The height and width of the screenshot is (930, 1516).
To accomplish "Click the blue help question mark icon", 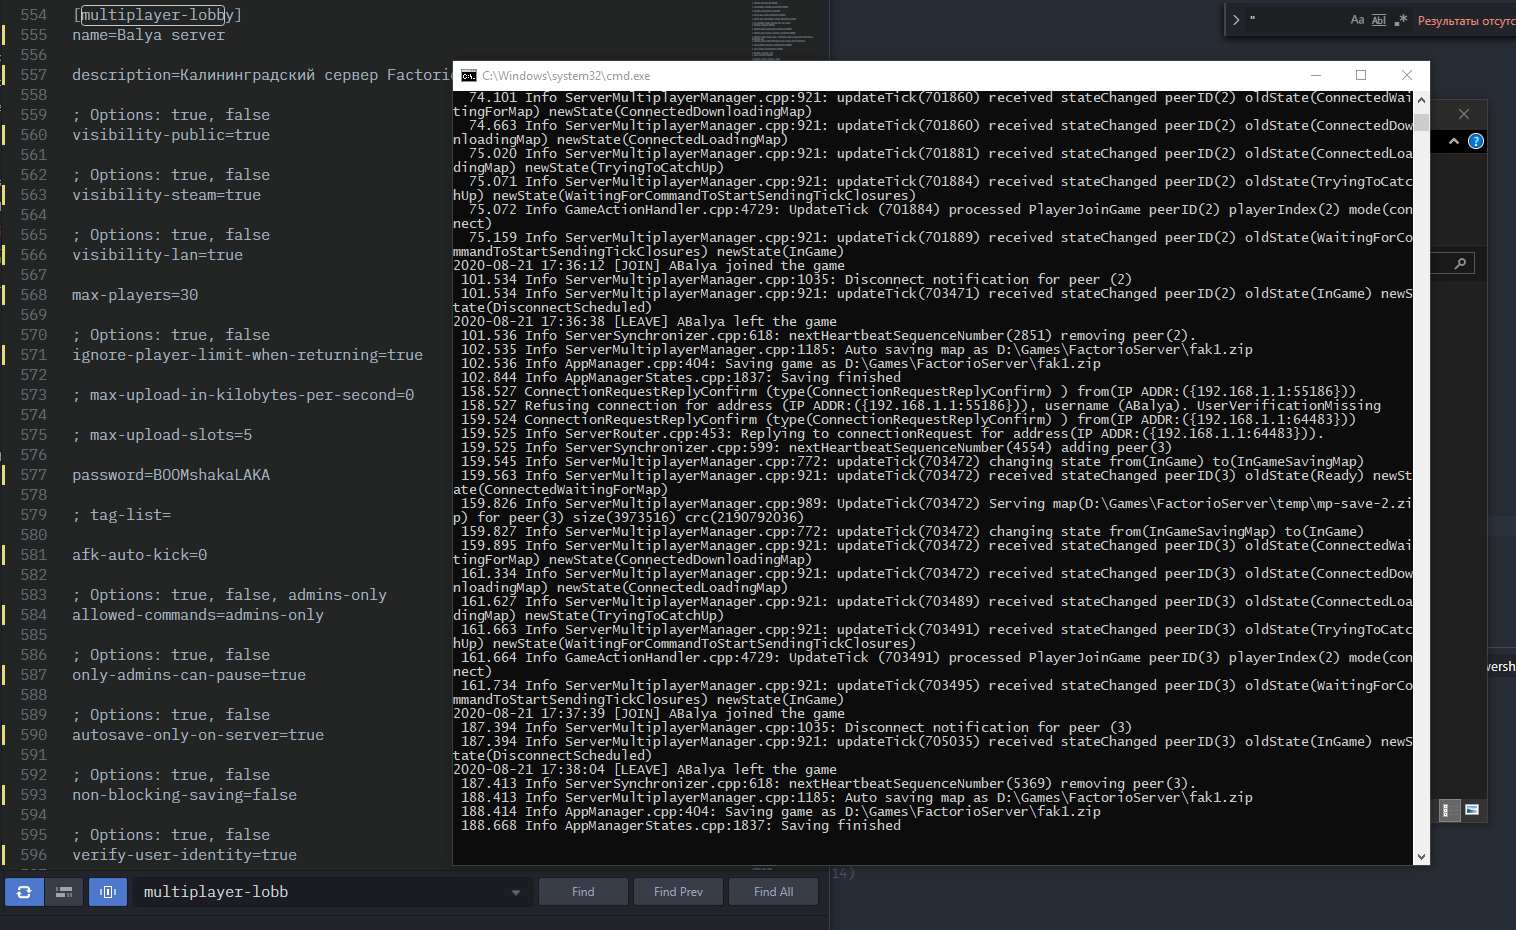I will [x=1476, y=142].
